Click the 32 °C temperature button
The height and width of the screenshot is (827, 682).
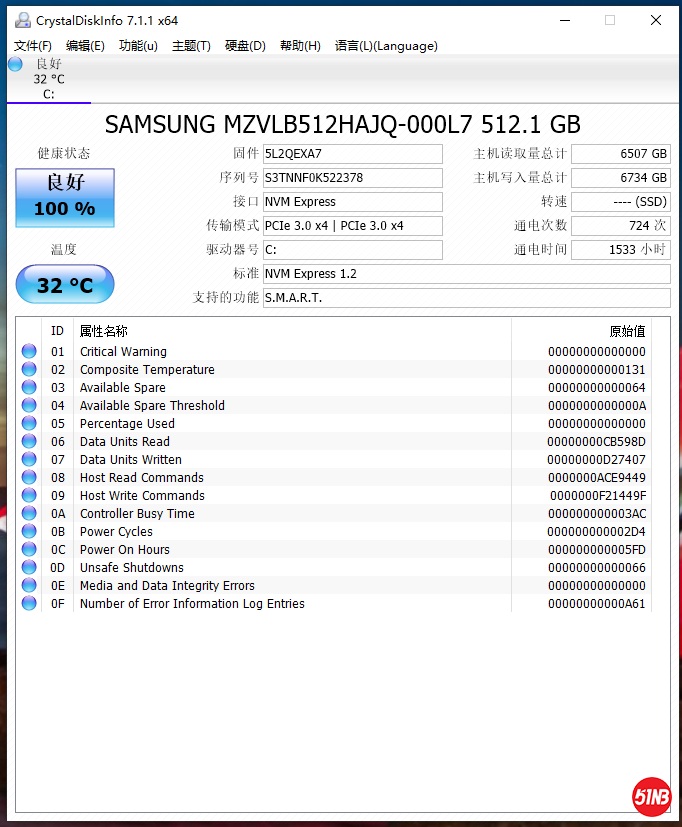(x=65, y=285)
